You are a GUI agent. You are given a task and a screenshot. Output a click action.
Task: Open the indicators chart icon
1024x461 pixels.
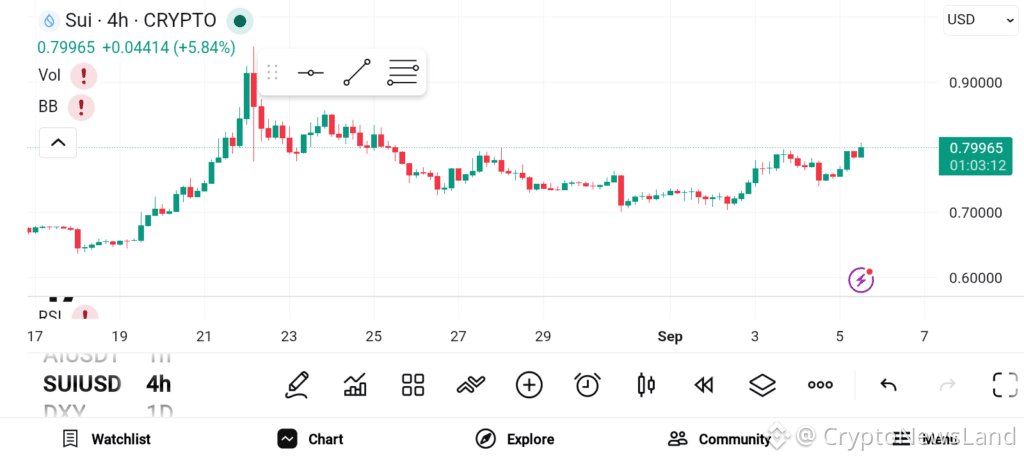coord(355,385)
